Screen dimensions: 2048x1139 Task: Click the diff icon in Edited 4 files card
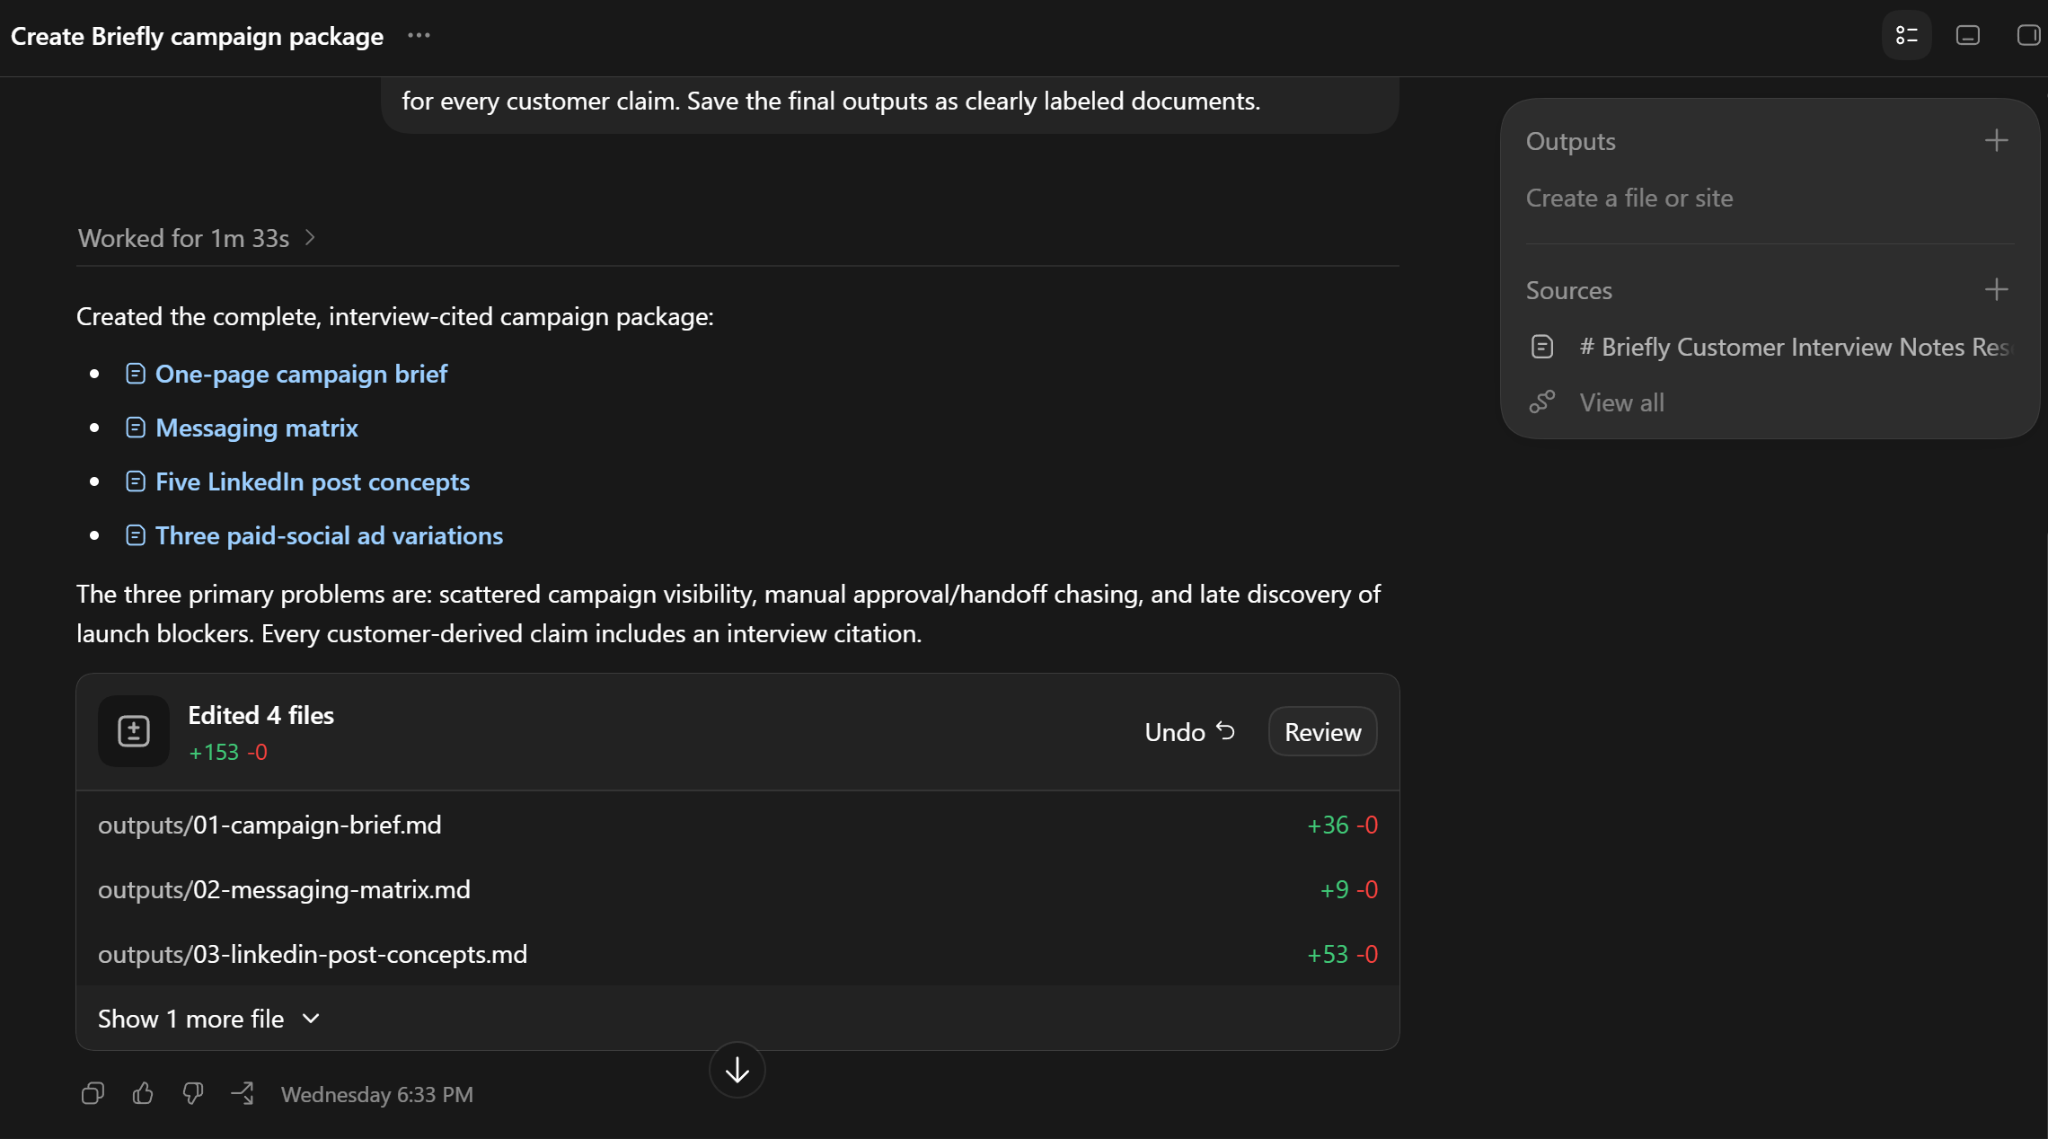[x=133, y=731]
